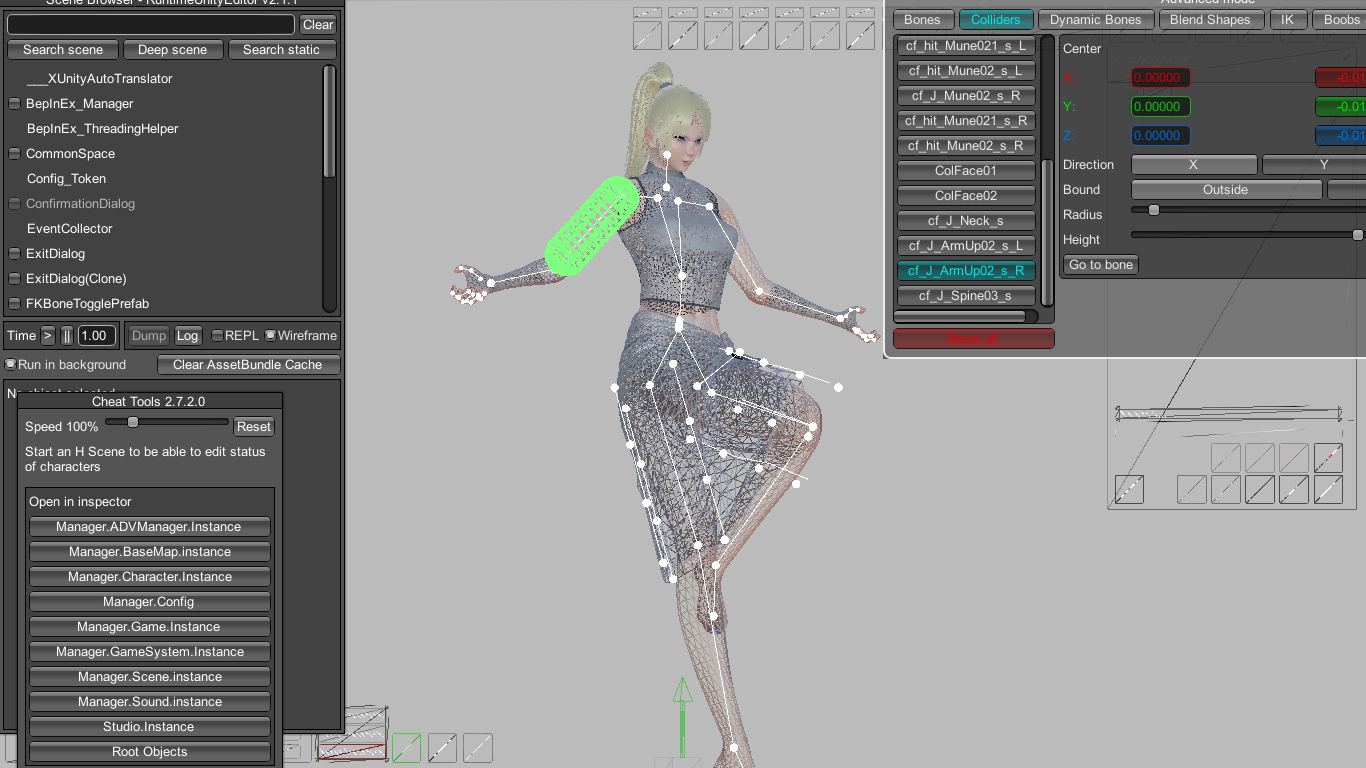Click the Time pause "||" button
The height and width of the screenshot is (768, 1366).
tap(67, 336)
